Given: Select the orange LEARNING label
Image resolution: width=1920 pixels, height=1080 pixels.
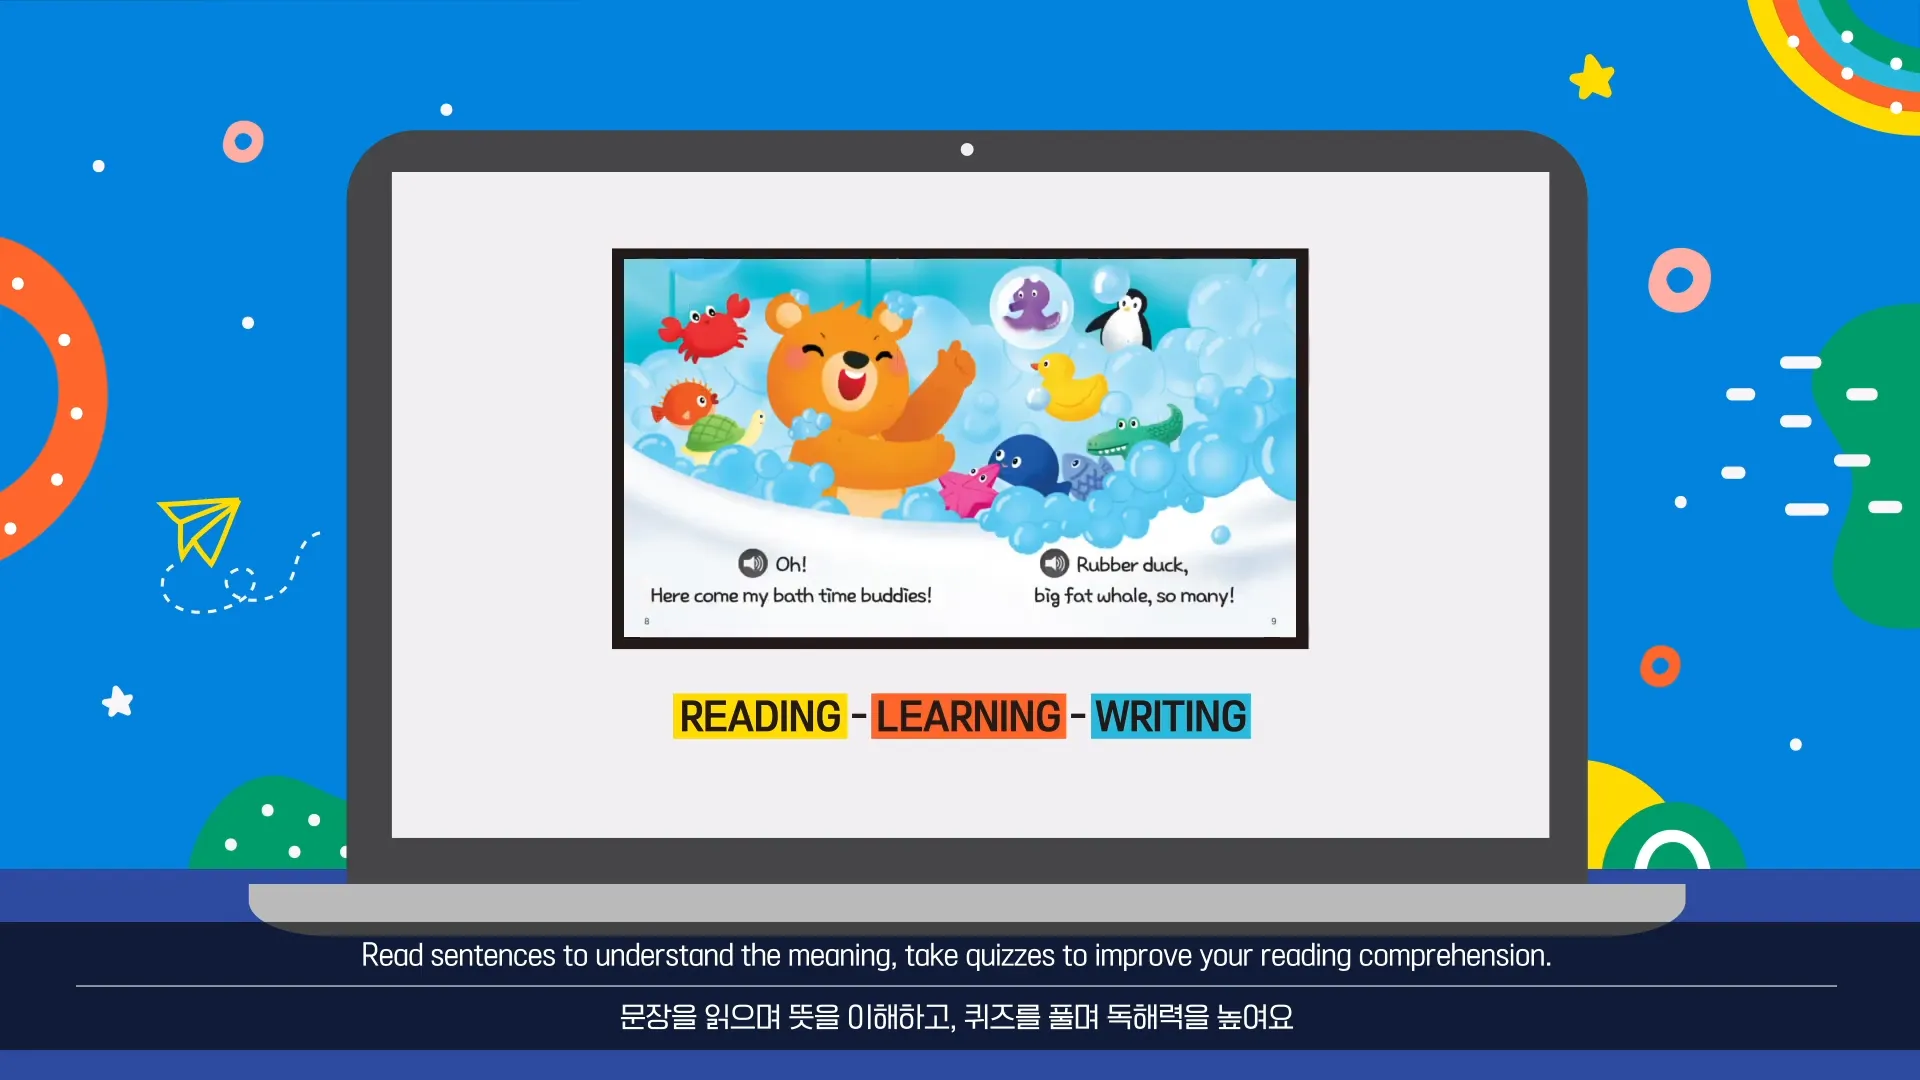Looking at the screenshot, I should point(968,717).
